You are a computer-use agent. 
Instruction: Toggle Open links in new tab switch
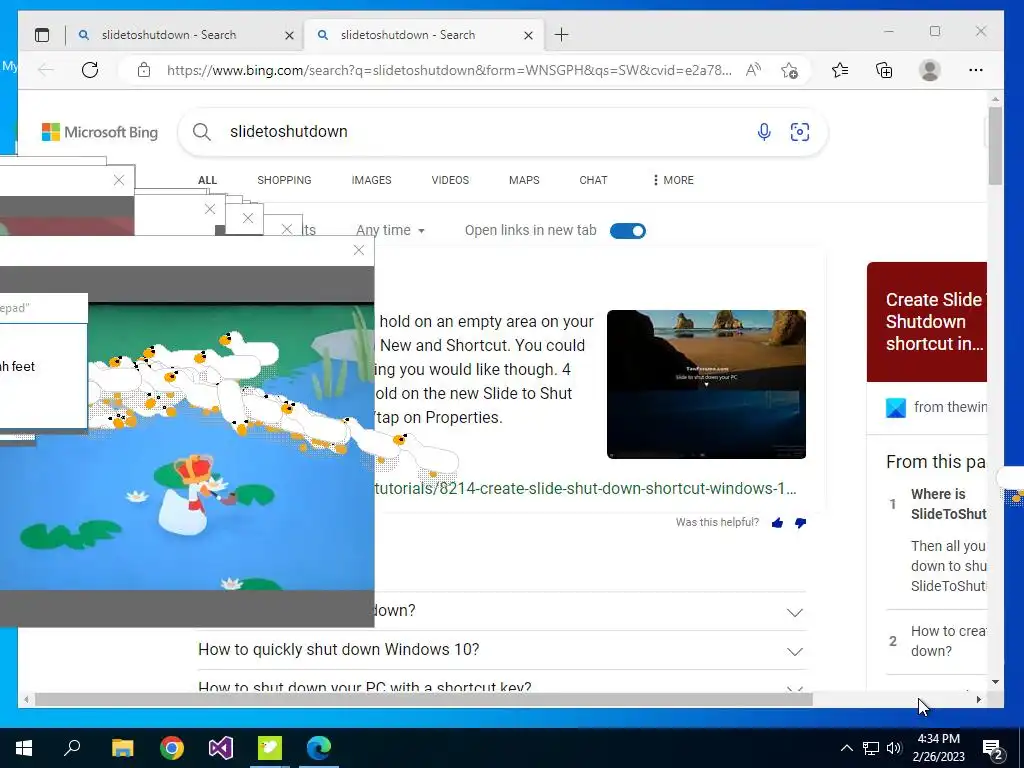[628, 231]
